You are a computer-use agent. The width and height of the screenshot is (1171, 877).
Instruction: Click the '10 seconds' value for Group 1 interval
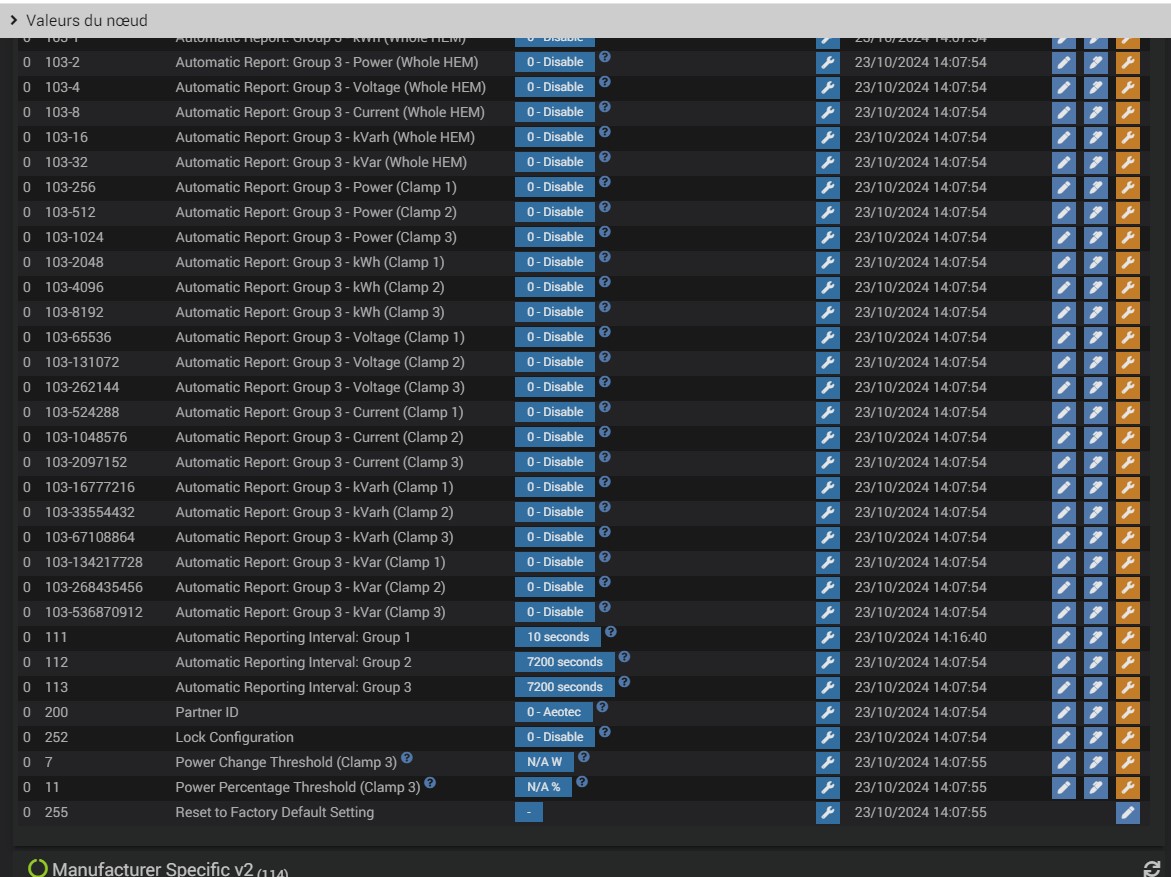click(558, 637)
